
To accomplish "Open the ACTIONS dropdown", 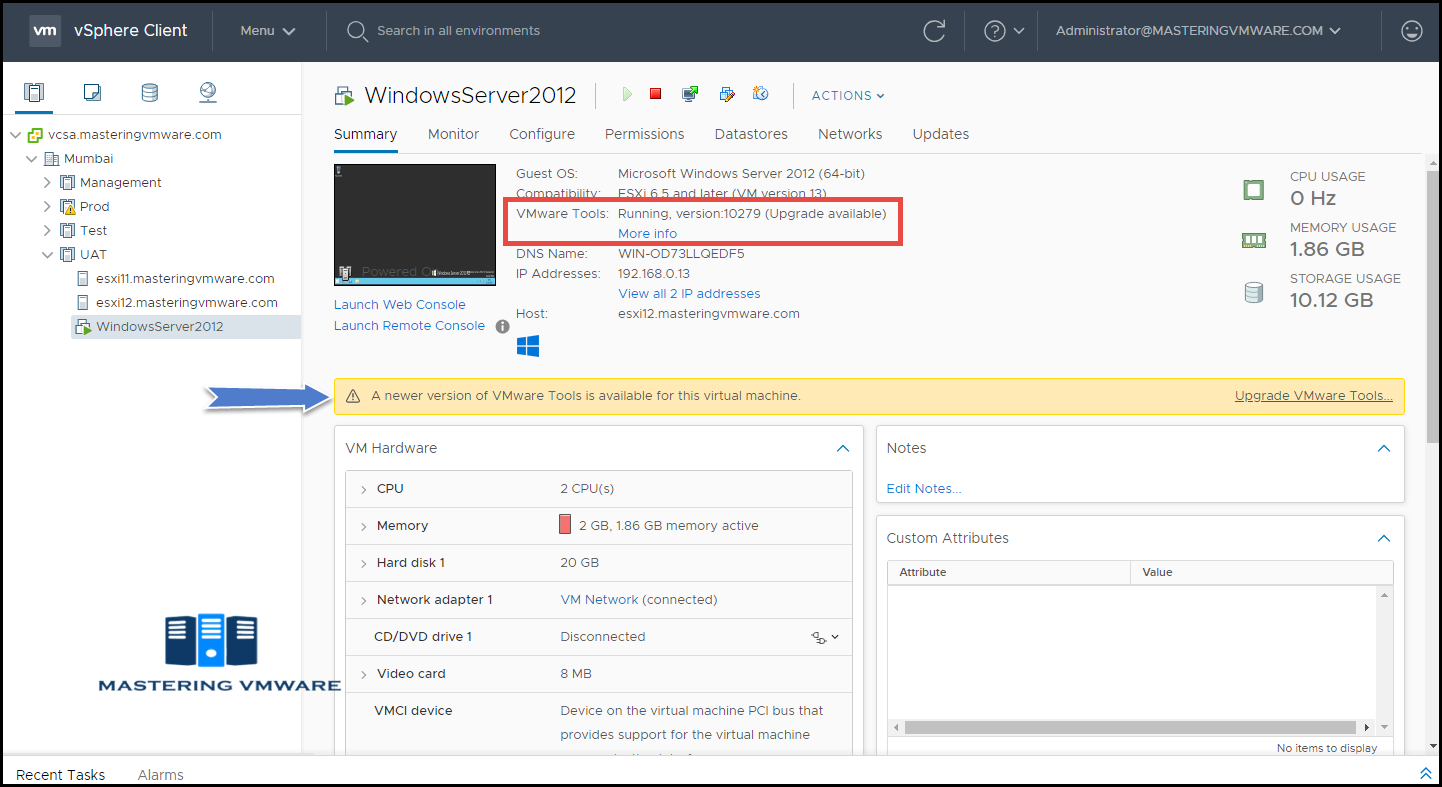I will [848, 96].
